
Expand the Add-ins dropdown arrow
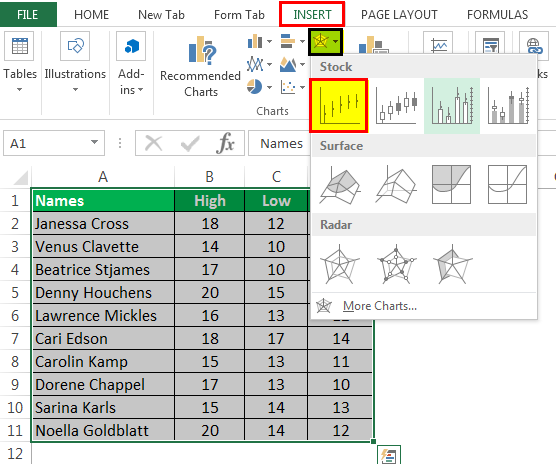[x=141, y=90]
